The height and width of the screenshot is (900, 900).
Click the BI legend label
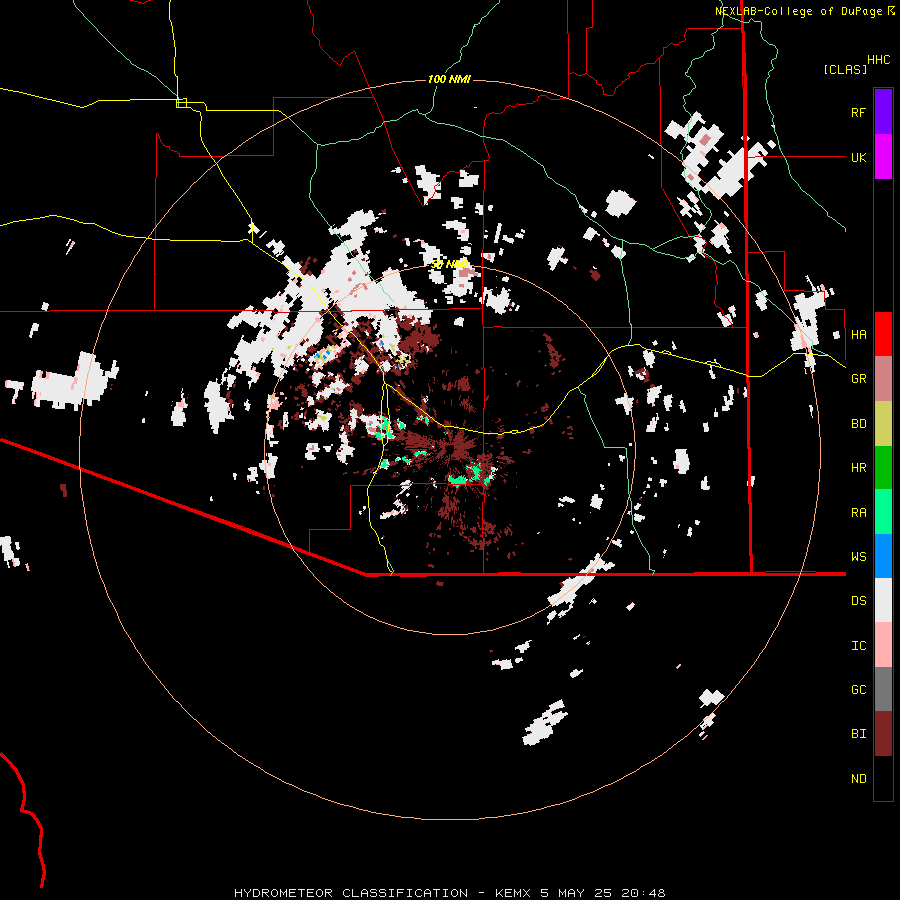(858, 734)
